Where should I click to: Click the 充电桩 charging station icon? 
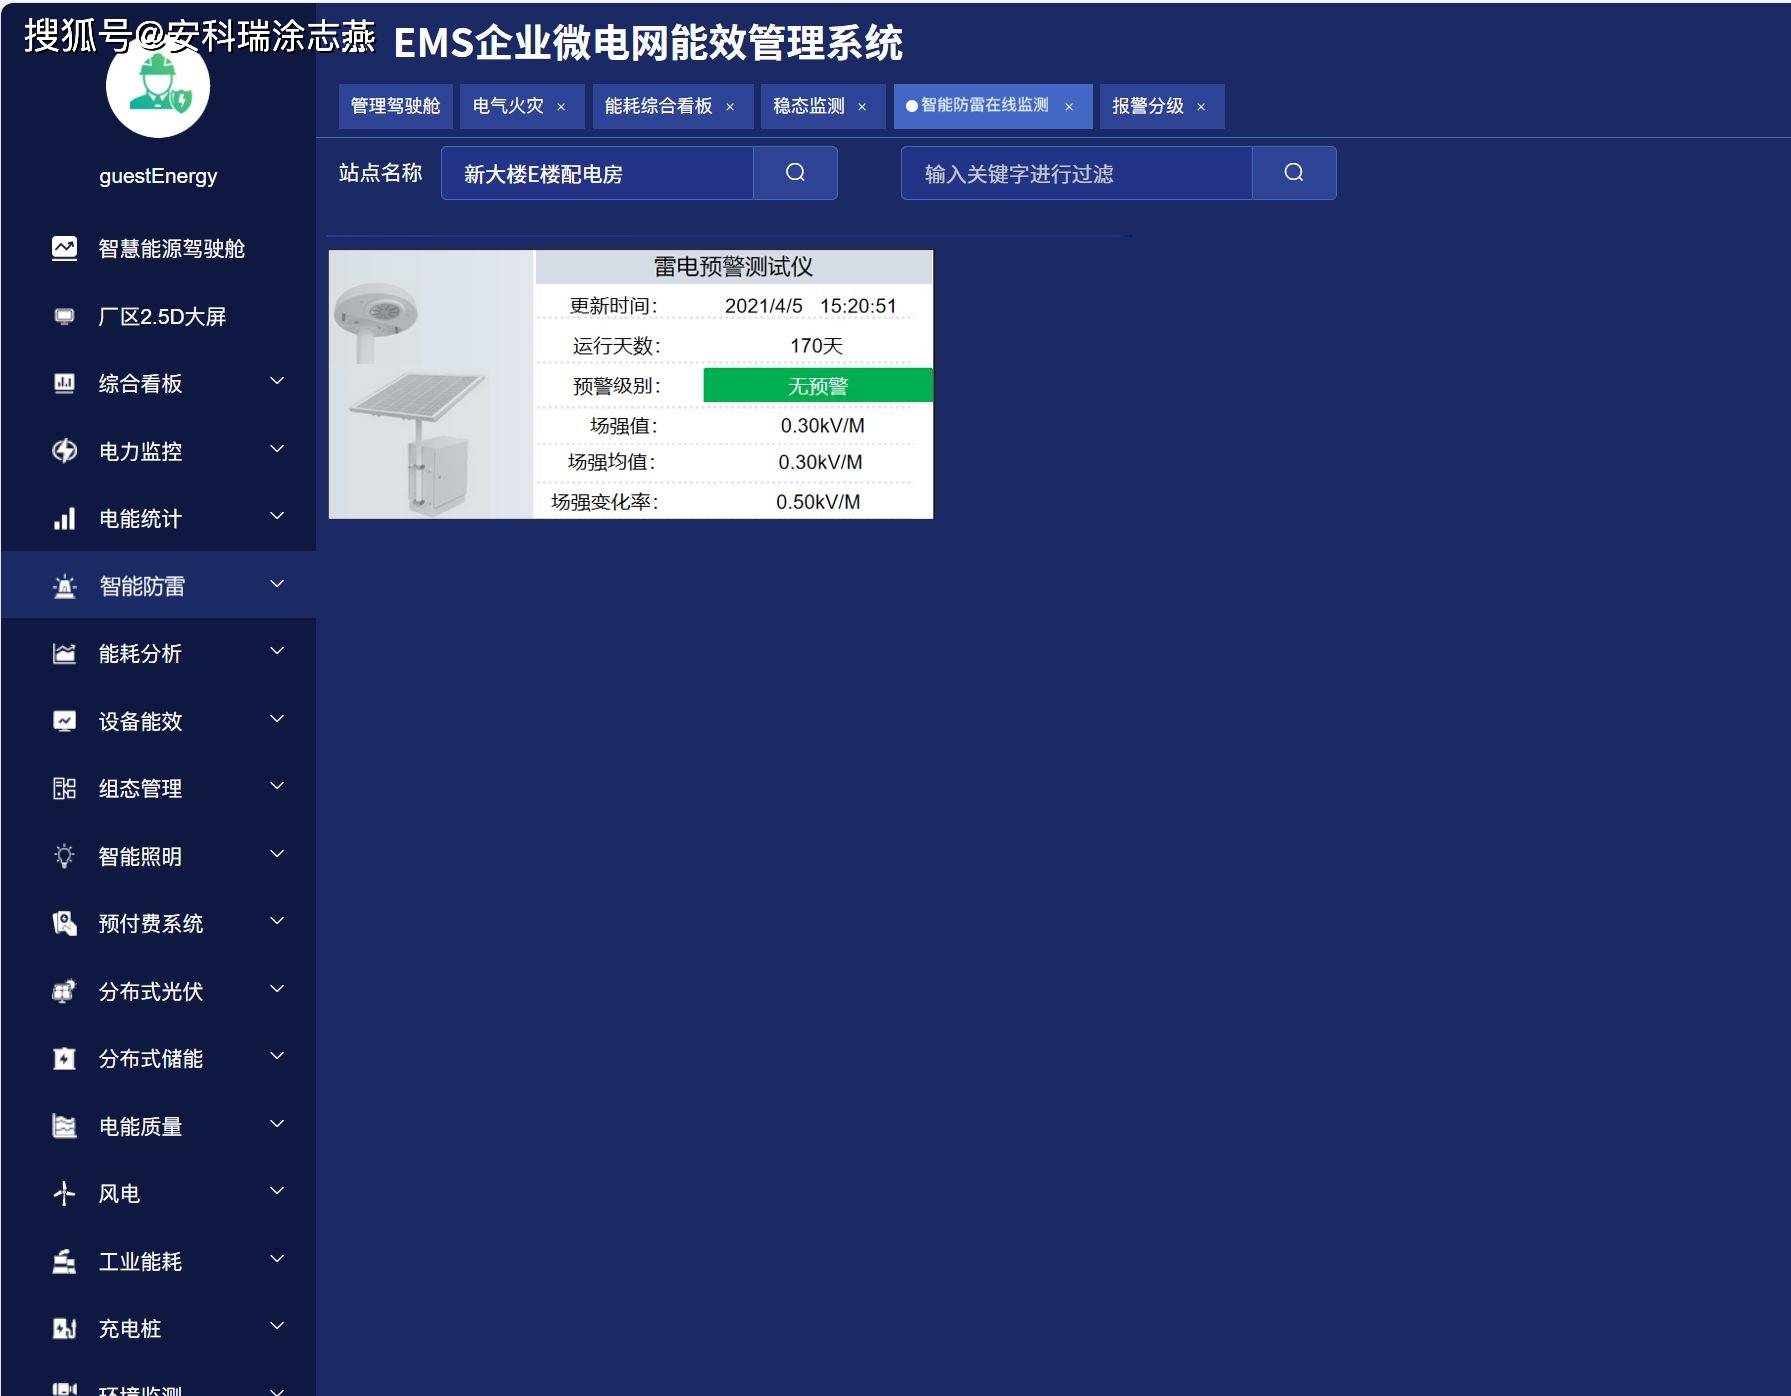pos(64,1328)
